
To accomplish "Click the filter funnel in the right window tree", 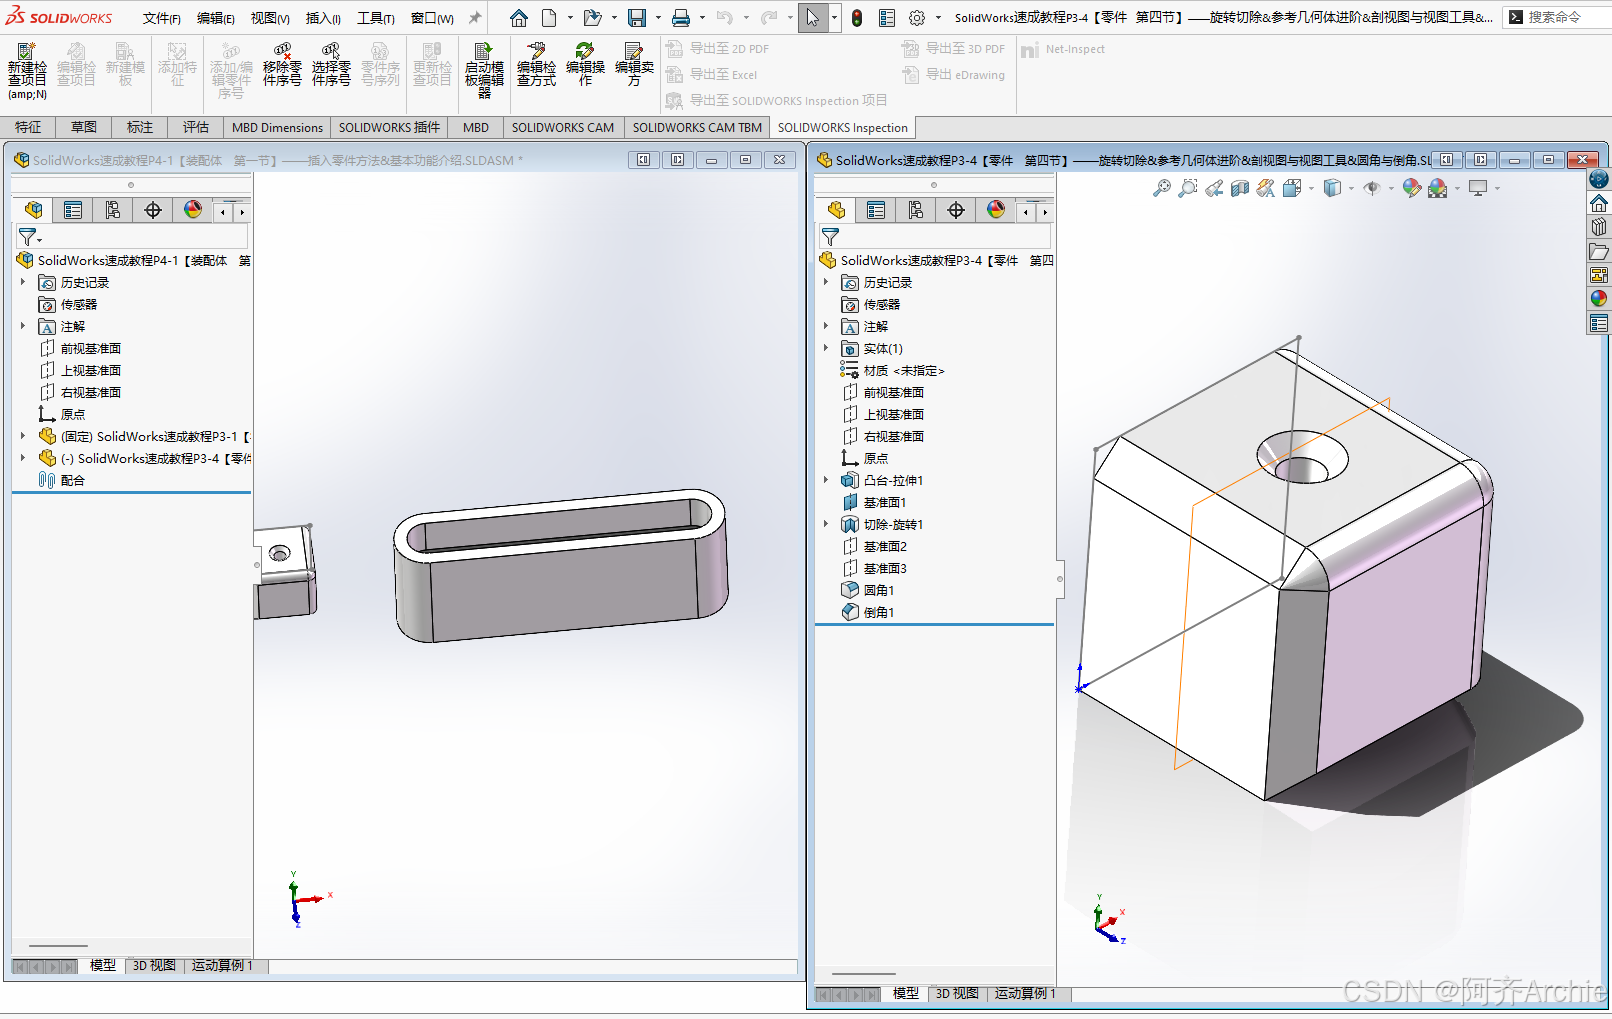I will click(830, 237).
